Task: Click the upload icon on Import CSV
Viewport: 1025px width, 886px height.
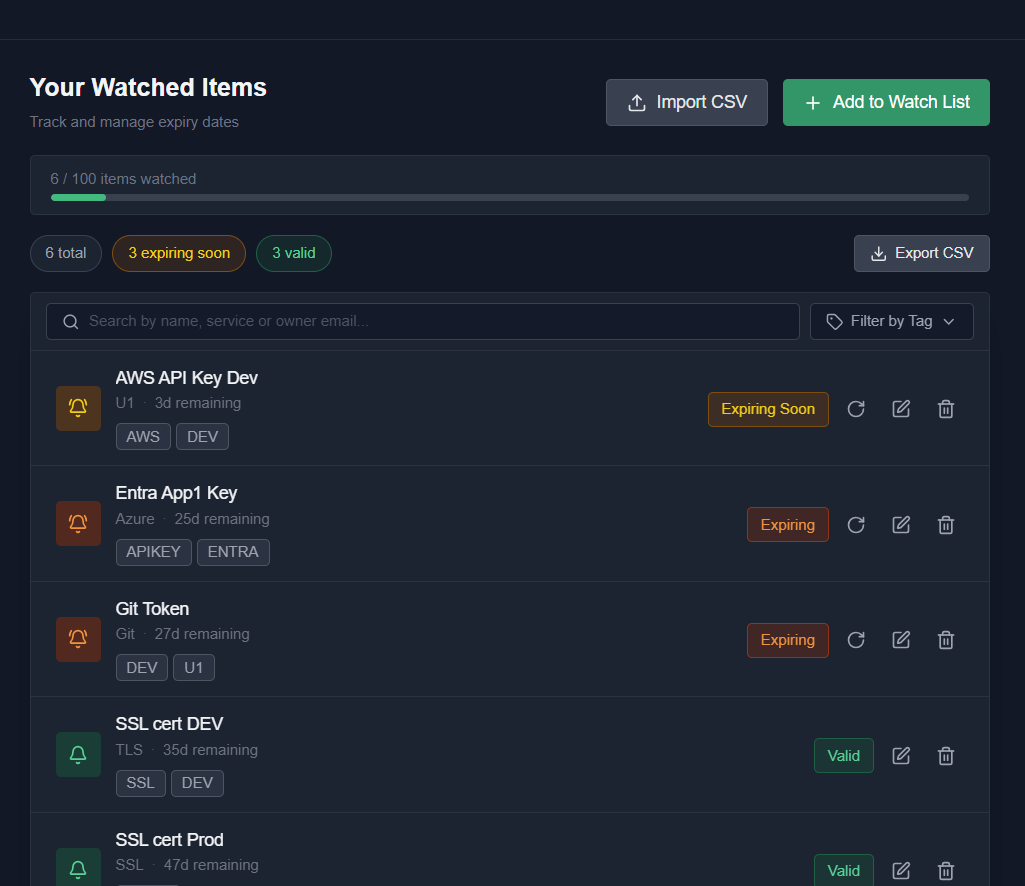Action: point(635,101)
